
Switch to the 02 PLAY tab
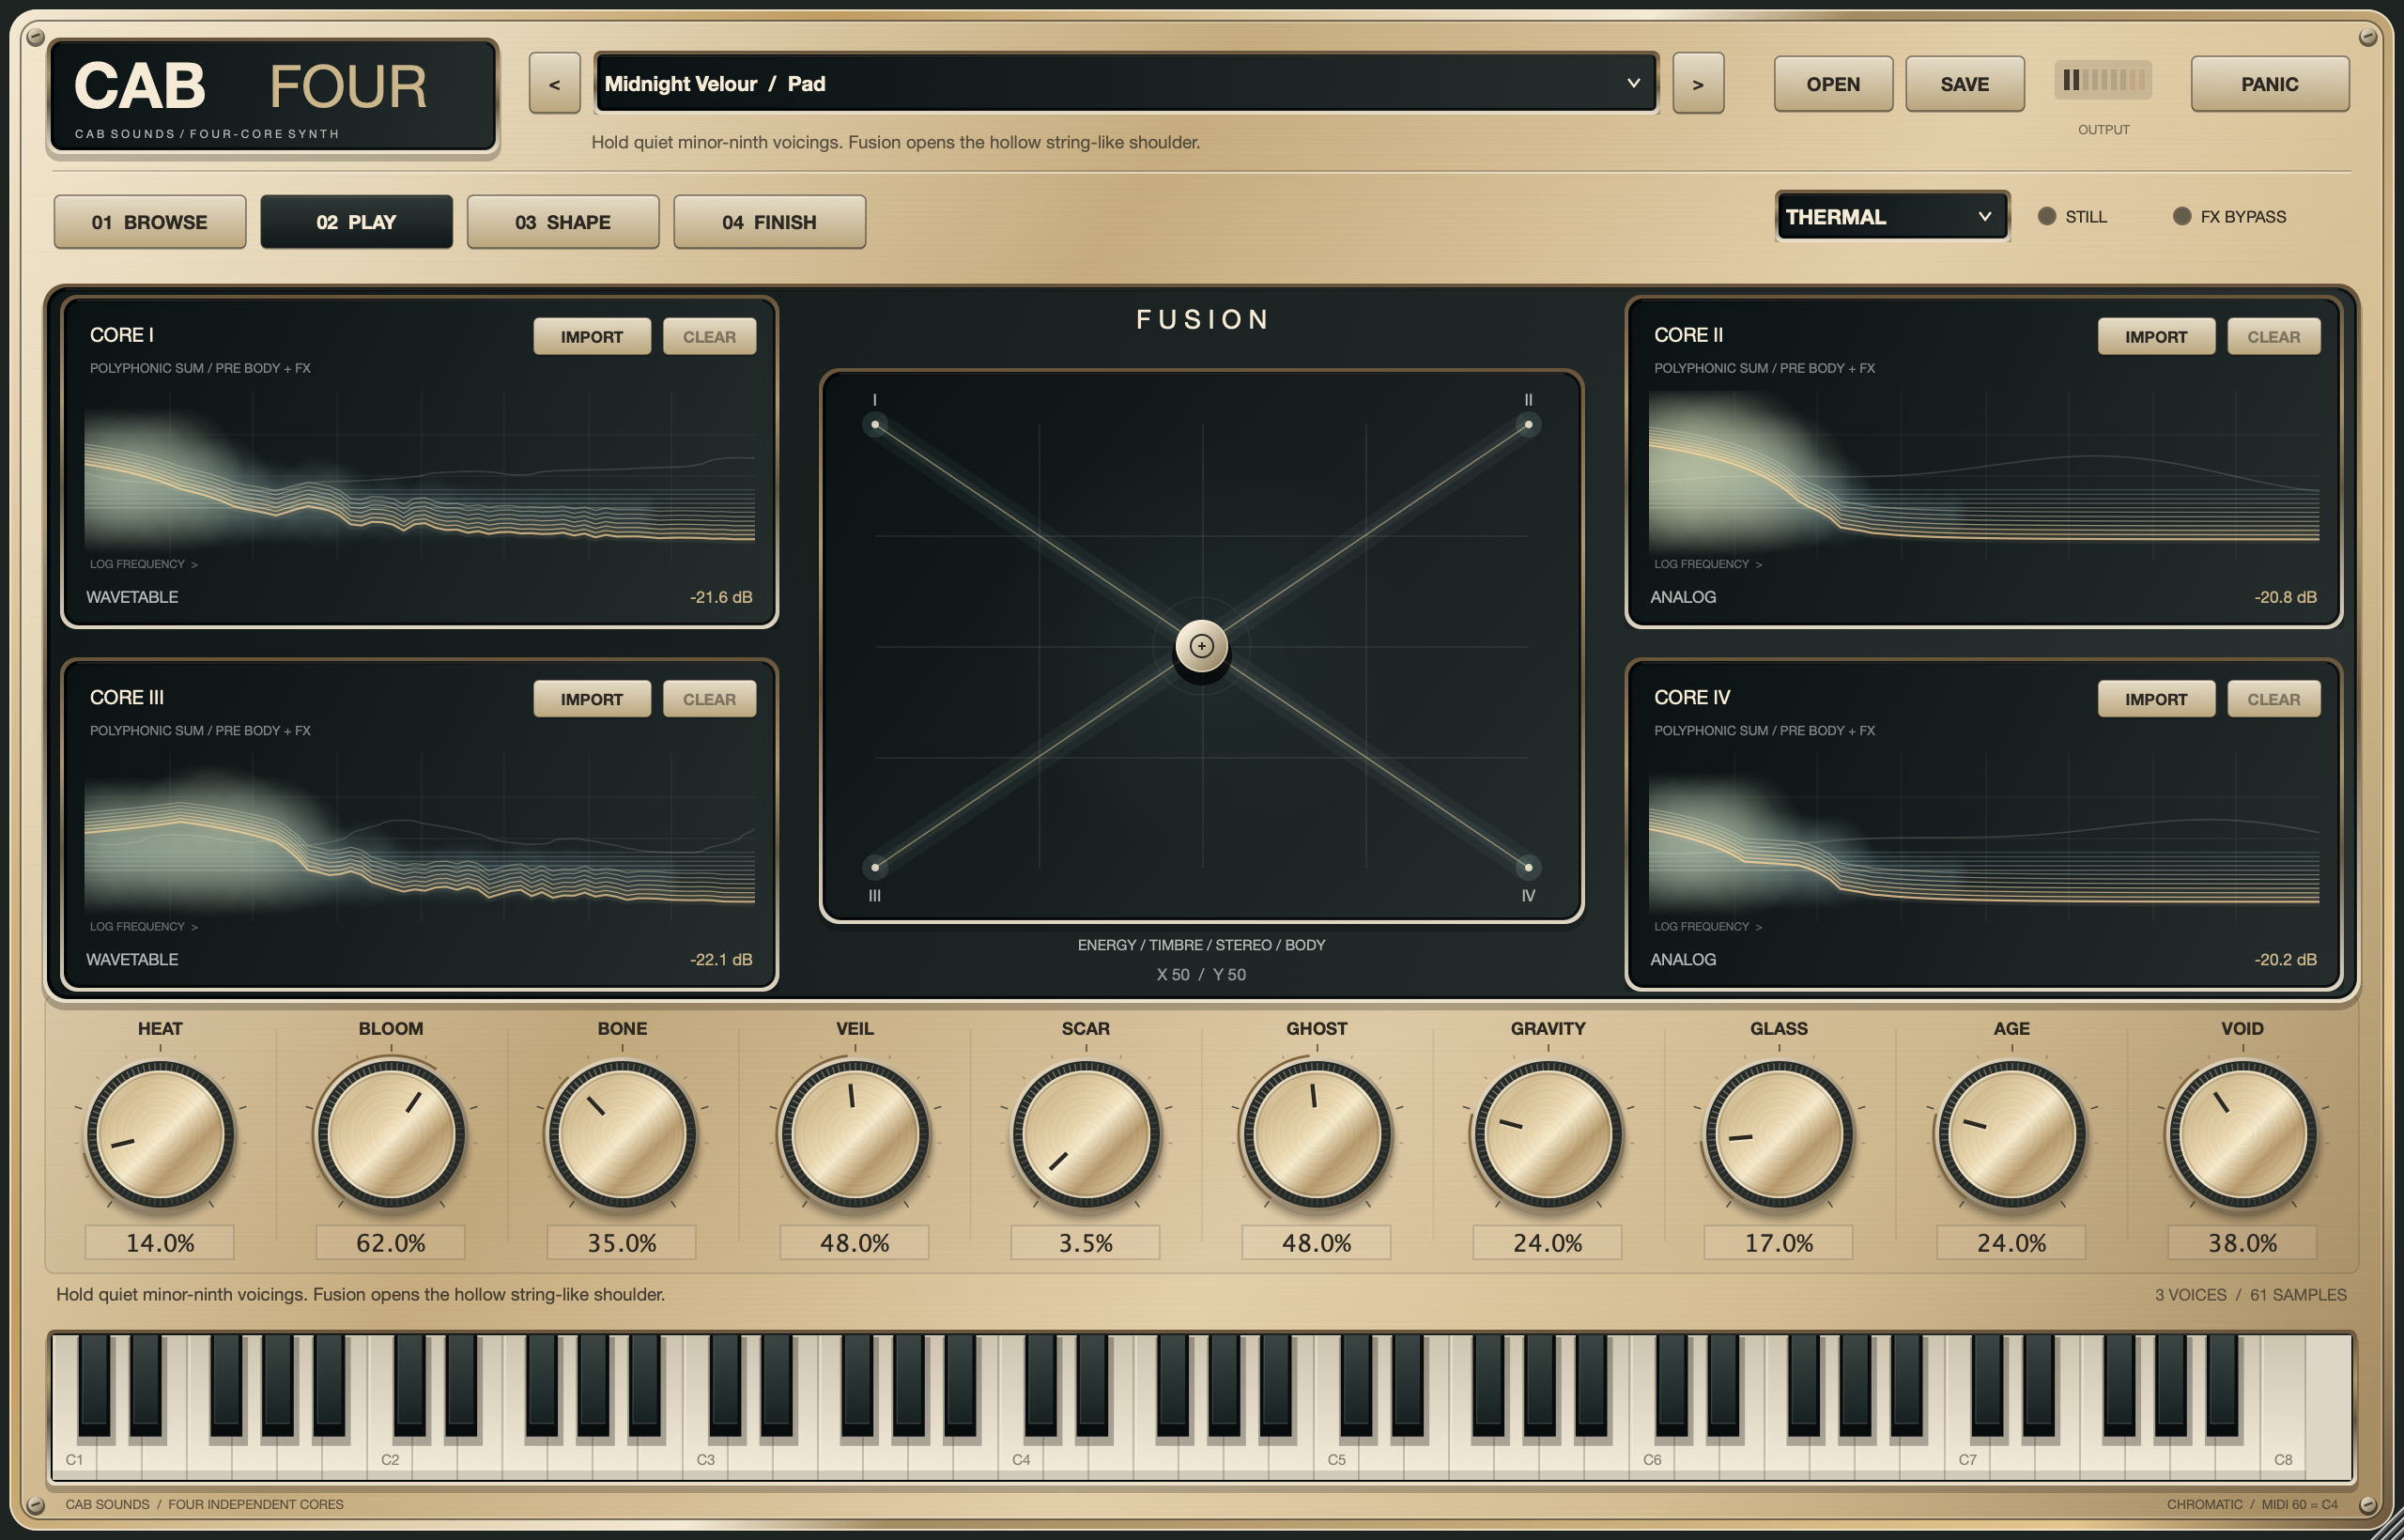tap(356, 222)
